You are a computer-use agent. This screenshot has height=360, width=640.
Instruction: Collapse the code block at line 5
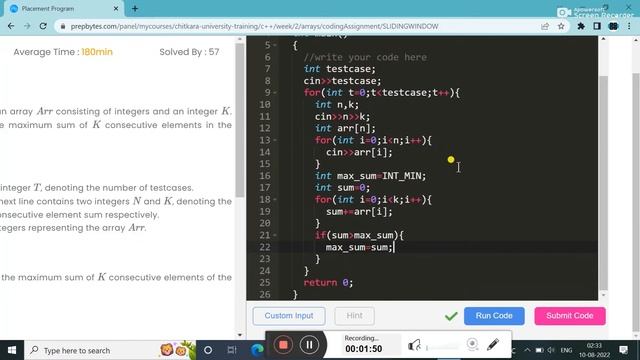click(275, 45)
